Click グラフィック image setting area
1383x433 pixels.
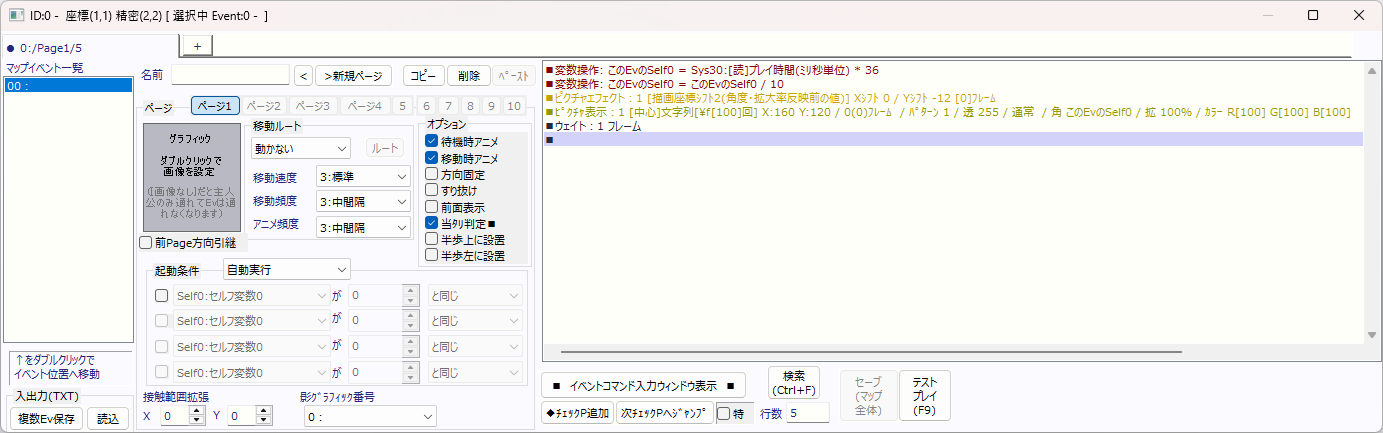point(191,177)
